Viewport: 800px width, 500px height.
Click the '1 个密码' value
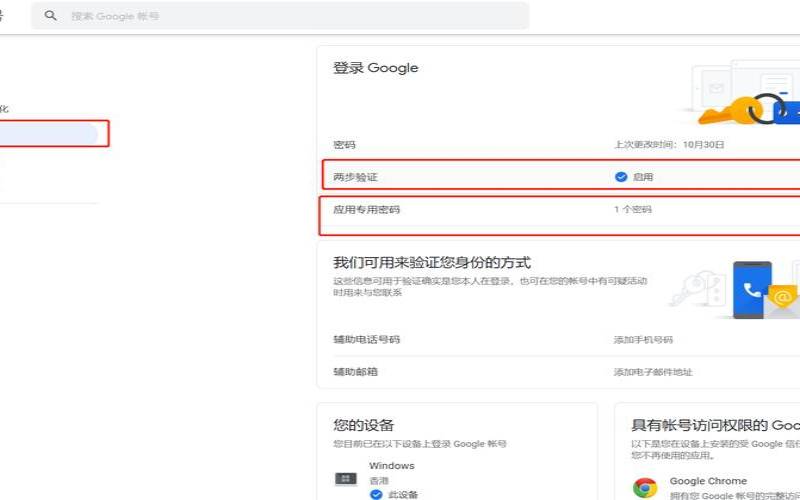[x=633, y=209]
